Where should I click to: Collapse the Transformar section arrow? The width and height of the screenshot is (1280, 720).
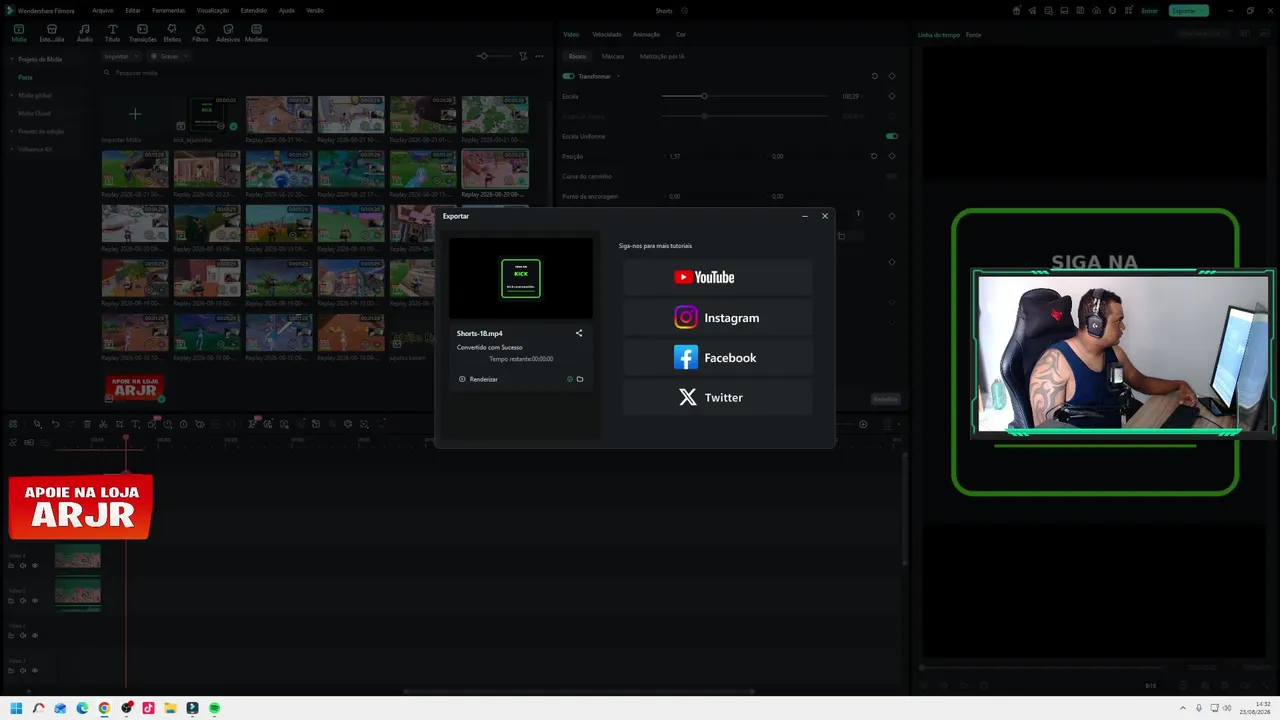tap(618, 76)
